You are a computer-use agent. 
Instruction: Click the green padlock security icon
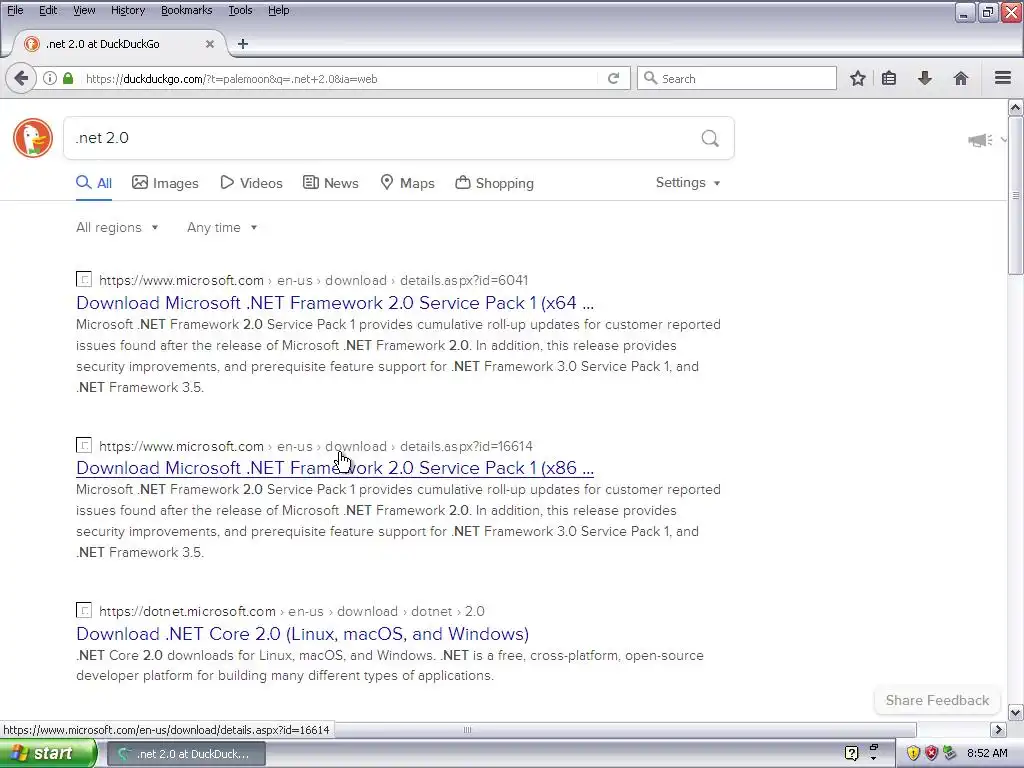pyautogui.click(x=68, y=78)
